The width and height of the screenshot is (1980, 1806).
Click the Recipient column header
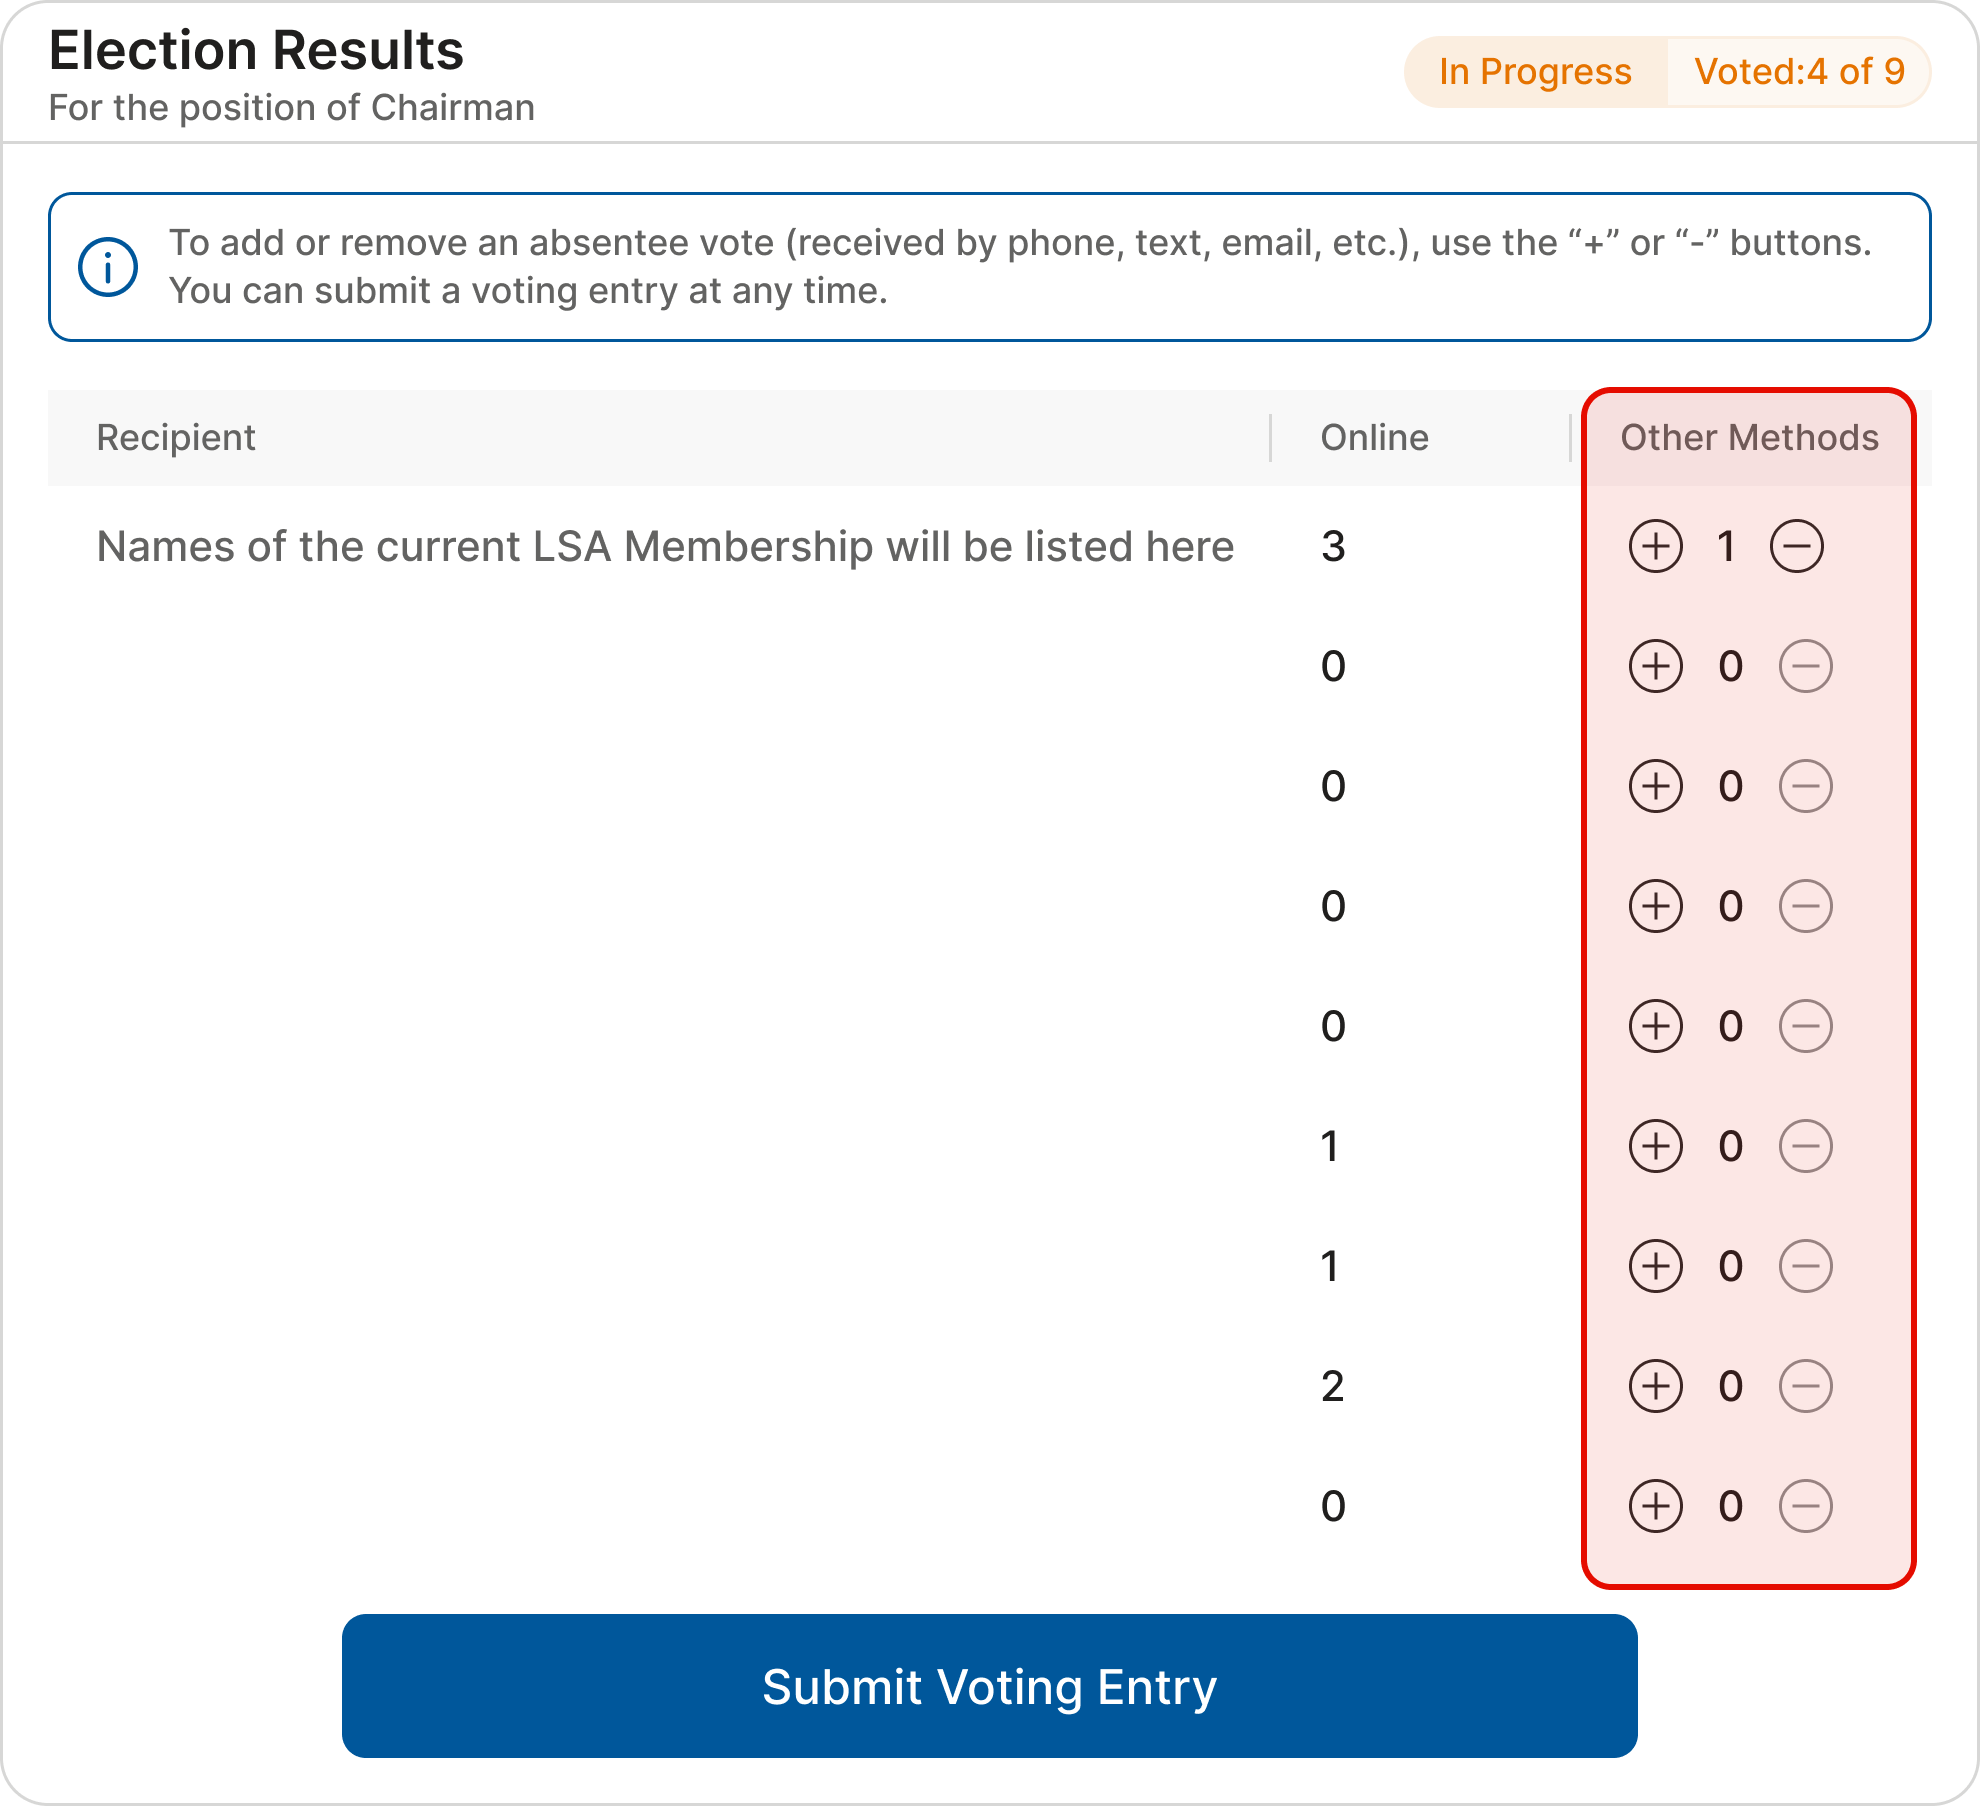point(176,438)
